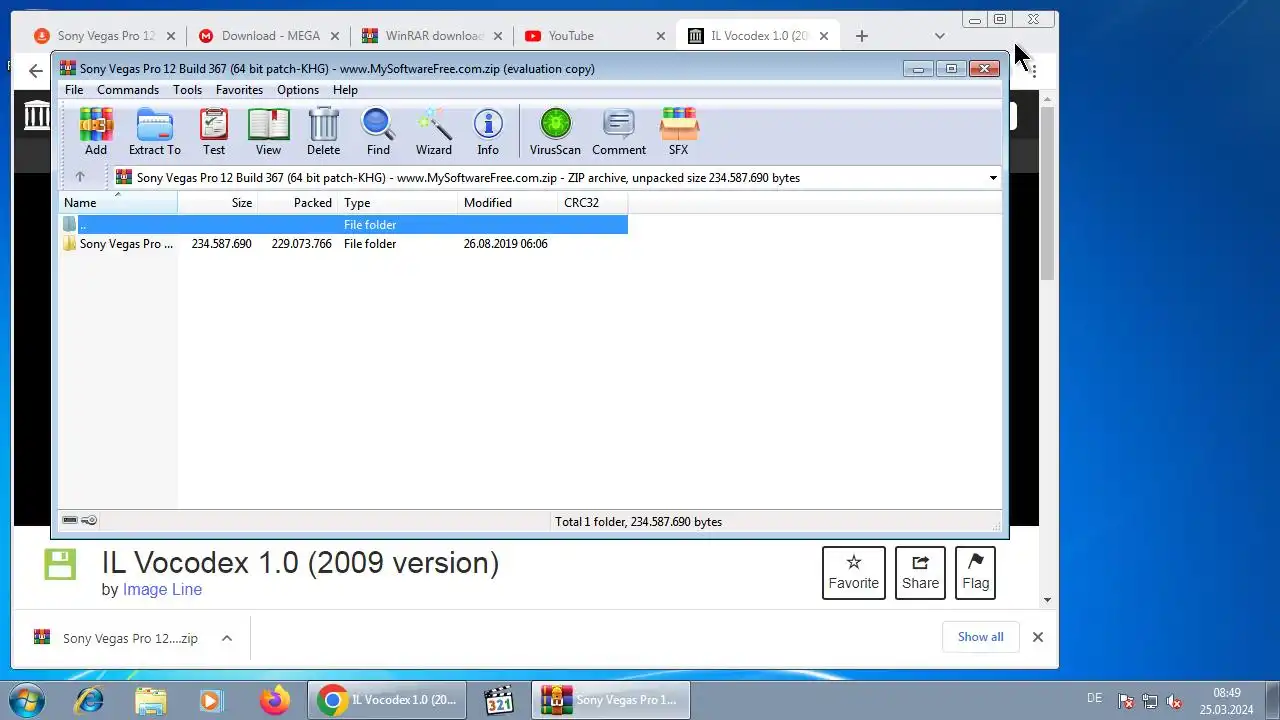Open a new browser tab
The image size is (1280, 720).
click(862, 36)
